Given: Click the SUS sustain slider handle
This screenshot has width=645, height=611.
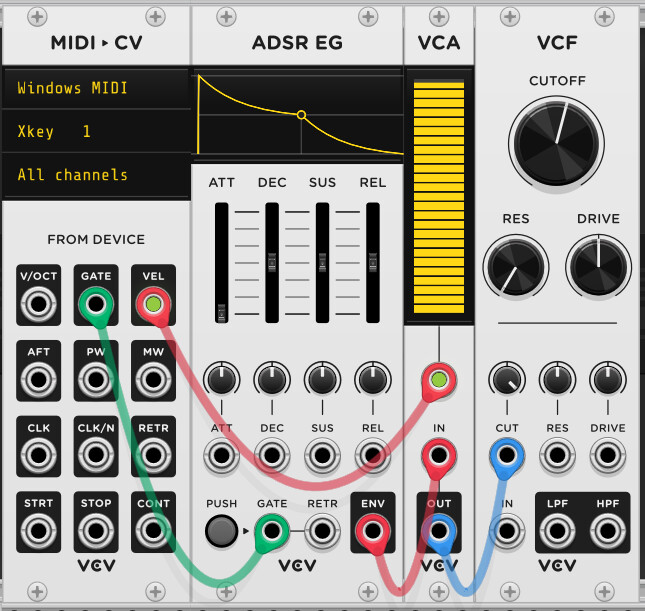Looking at the screenshot, I should (322, 262).
